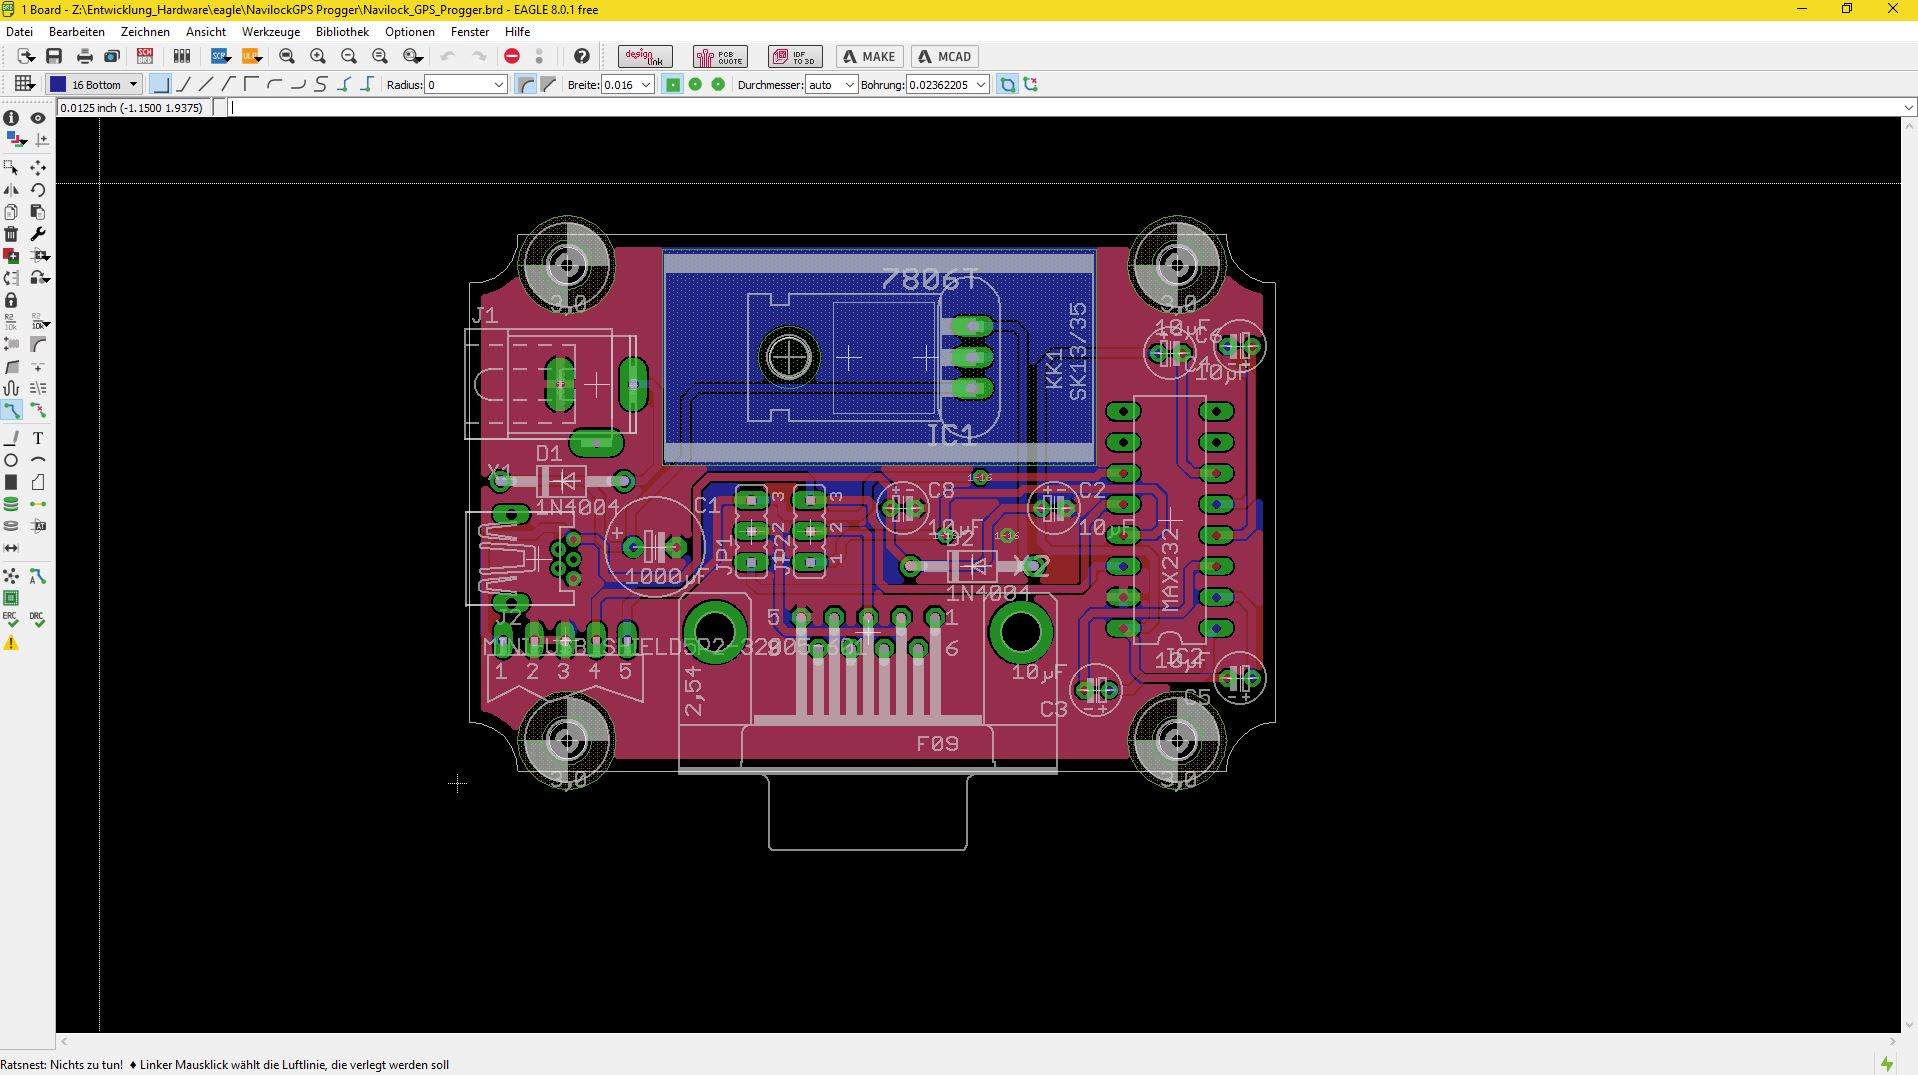Select the Delete trash tool

click(x=11, y=233)
